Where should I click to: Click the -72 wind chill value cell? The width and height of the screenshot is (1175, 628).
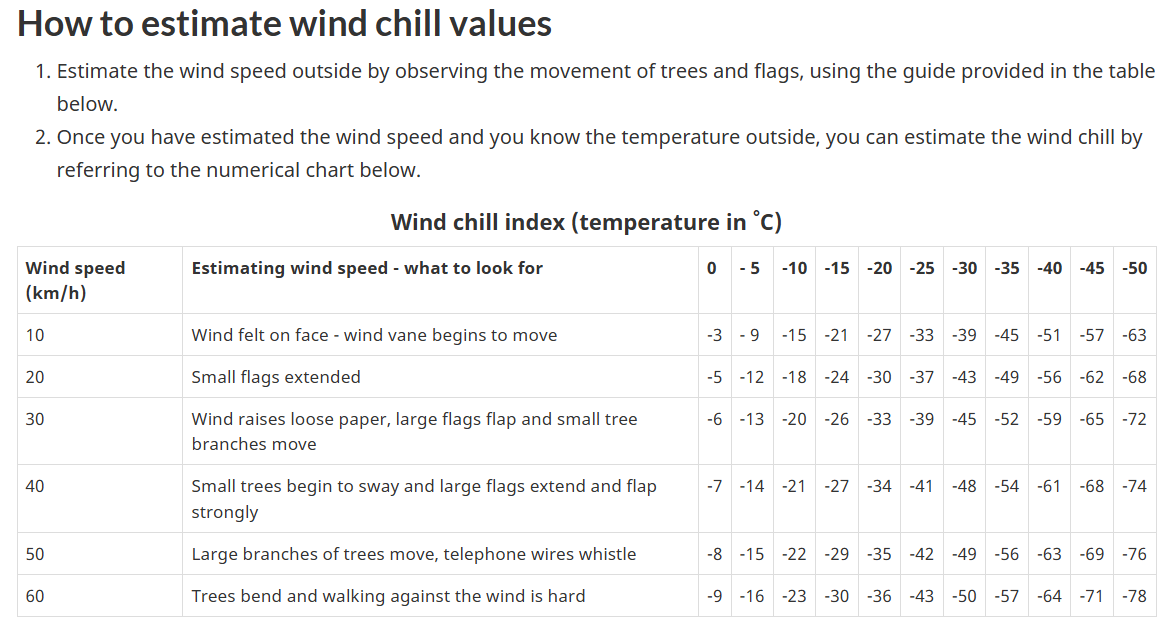(x=1134, y=419)
